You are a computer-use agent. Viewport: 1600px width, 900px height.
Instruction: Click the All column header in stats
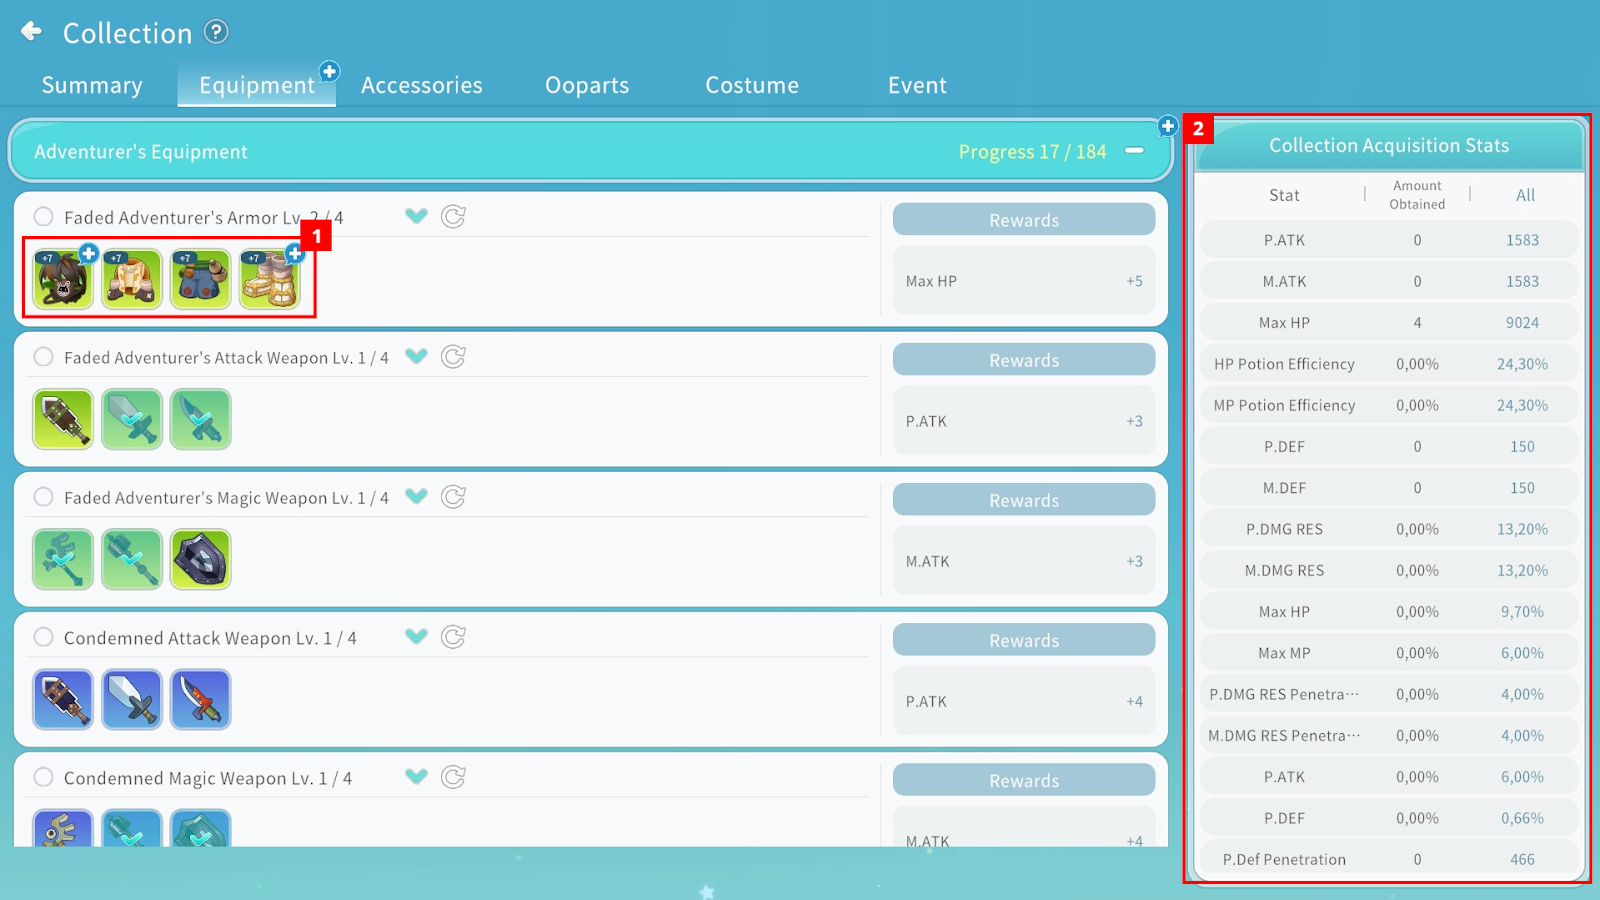(x=1524, y=195)
